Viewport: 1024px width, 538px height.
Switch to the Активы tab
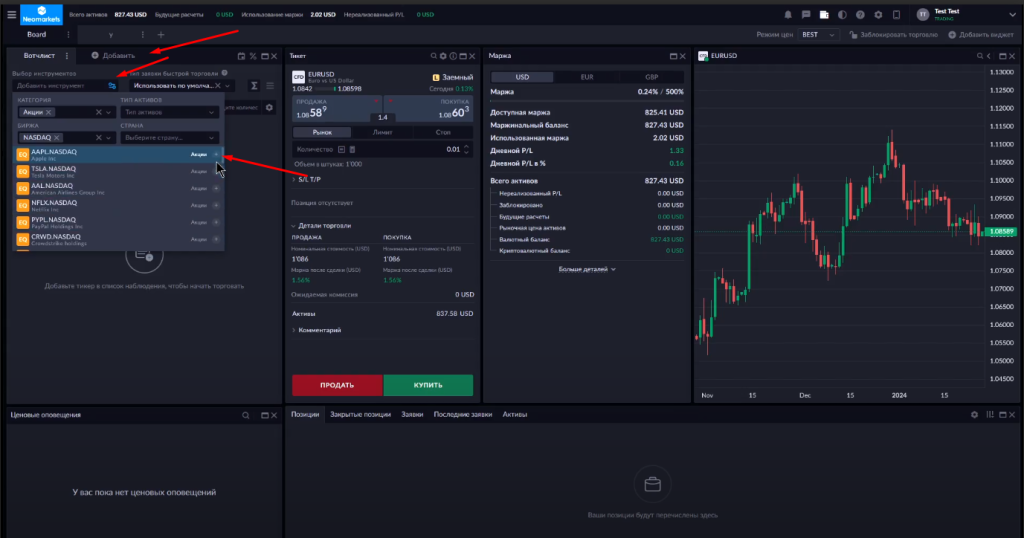click(515, 415)
